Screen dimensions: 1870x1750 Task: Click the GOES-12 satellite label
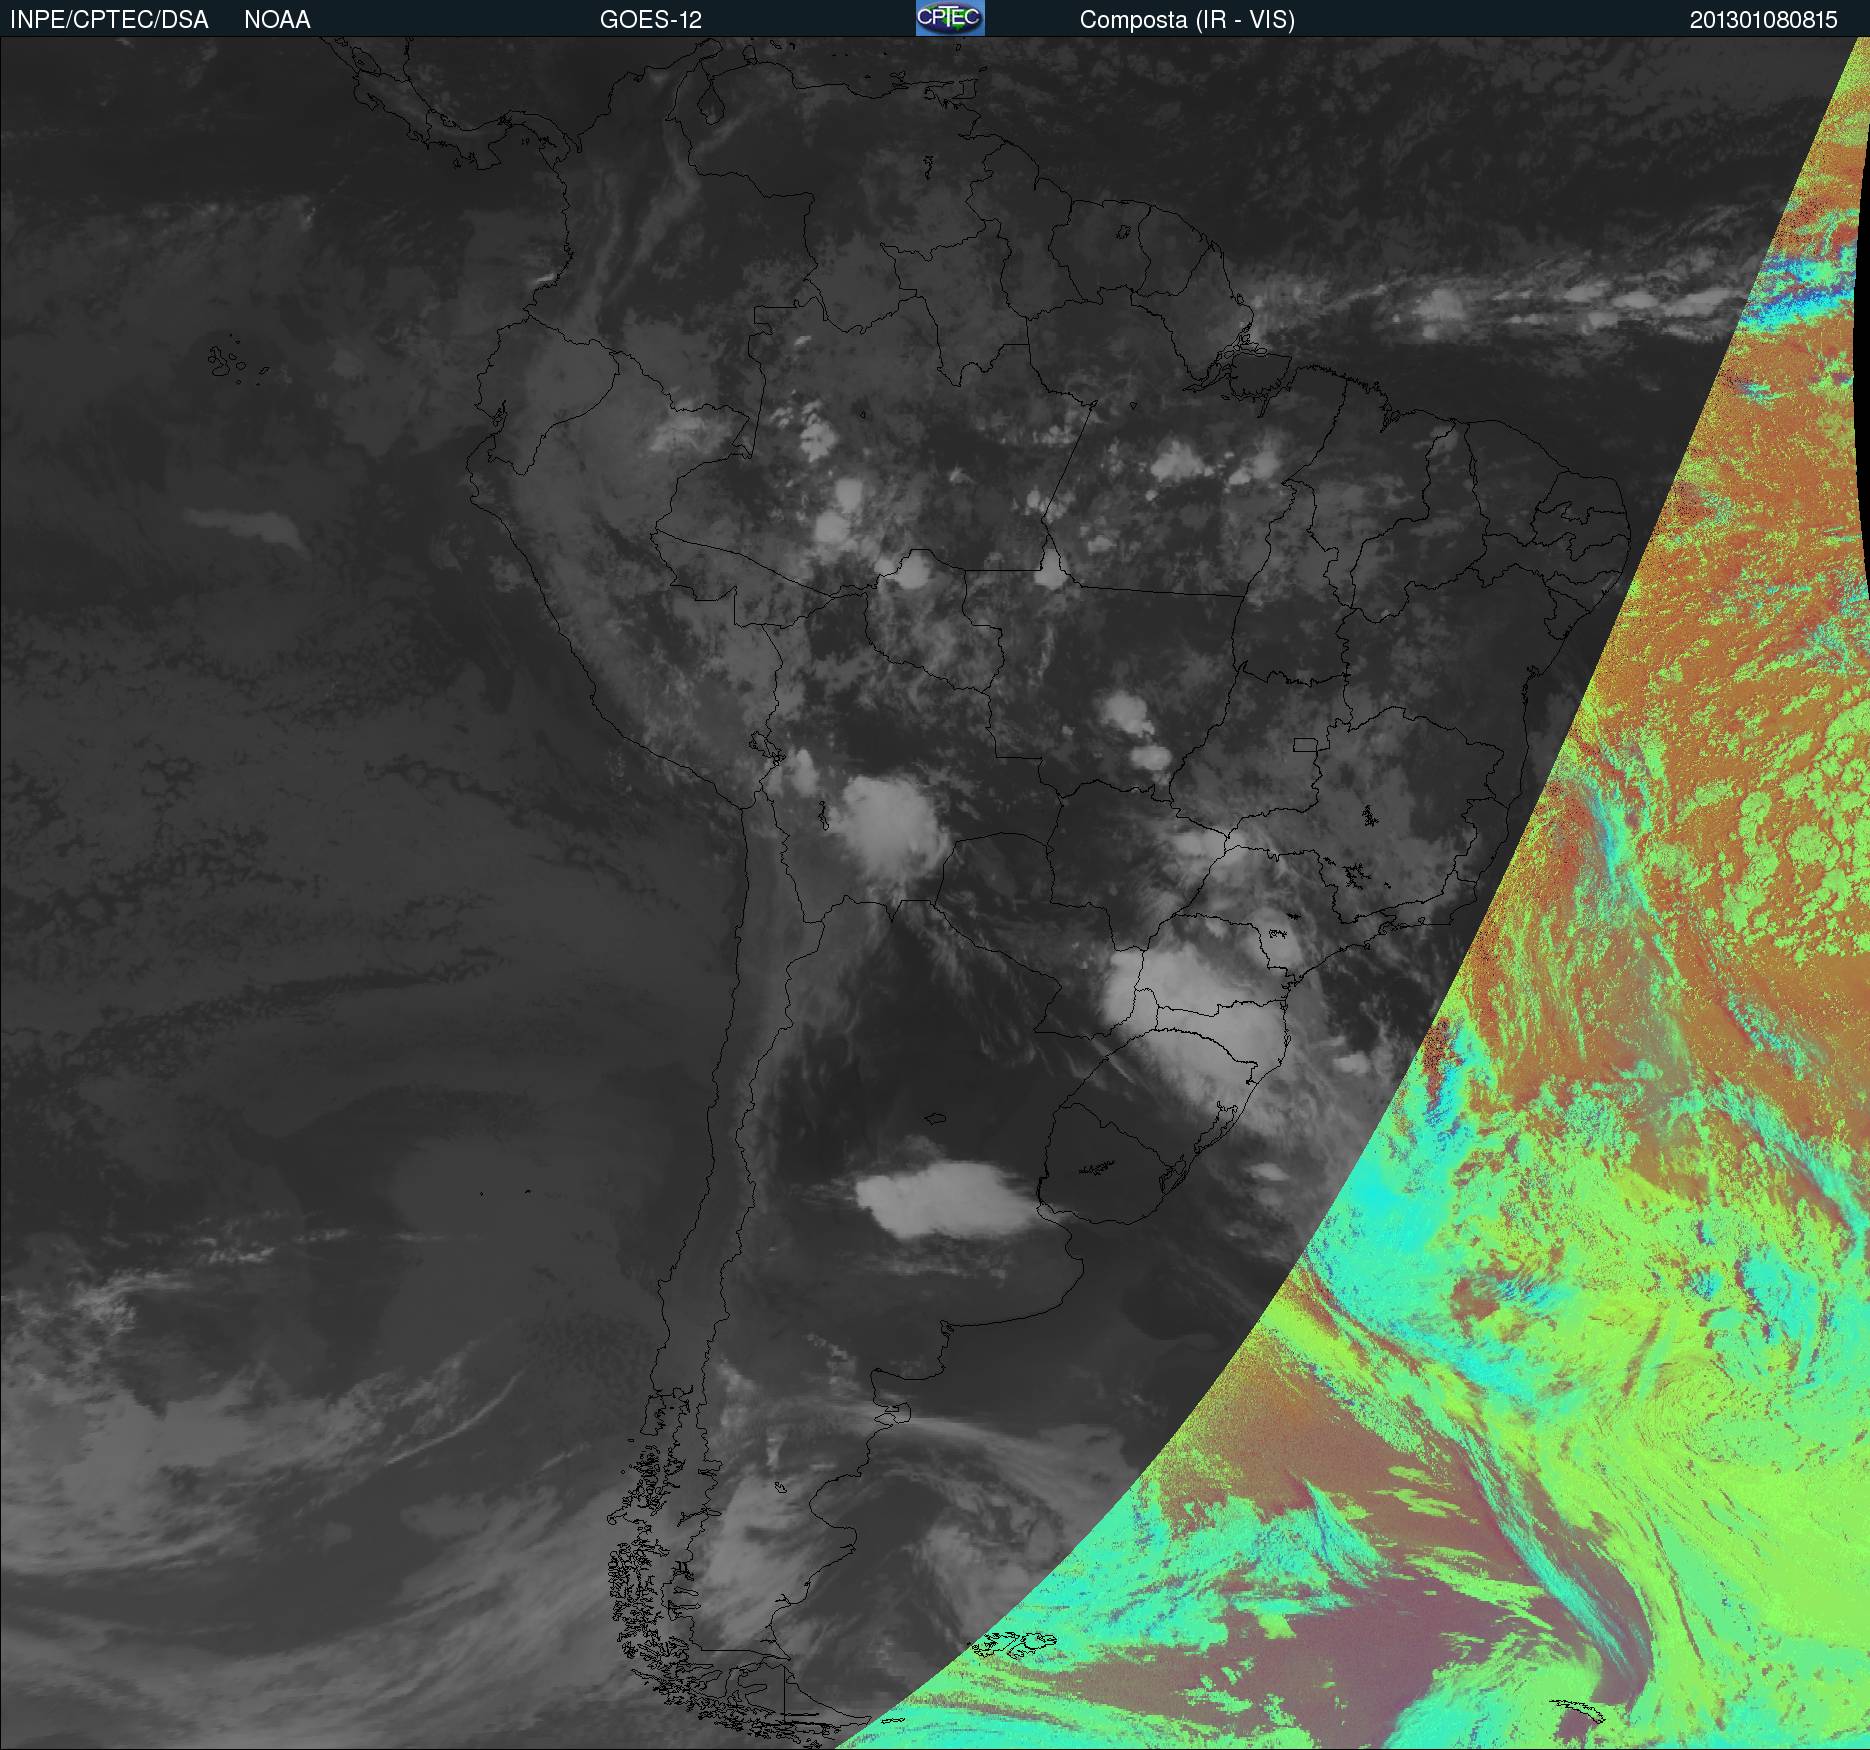[x=651, y=20]
